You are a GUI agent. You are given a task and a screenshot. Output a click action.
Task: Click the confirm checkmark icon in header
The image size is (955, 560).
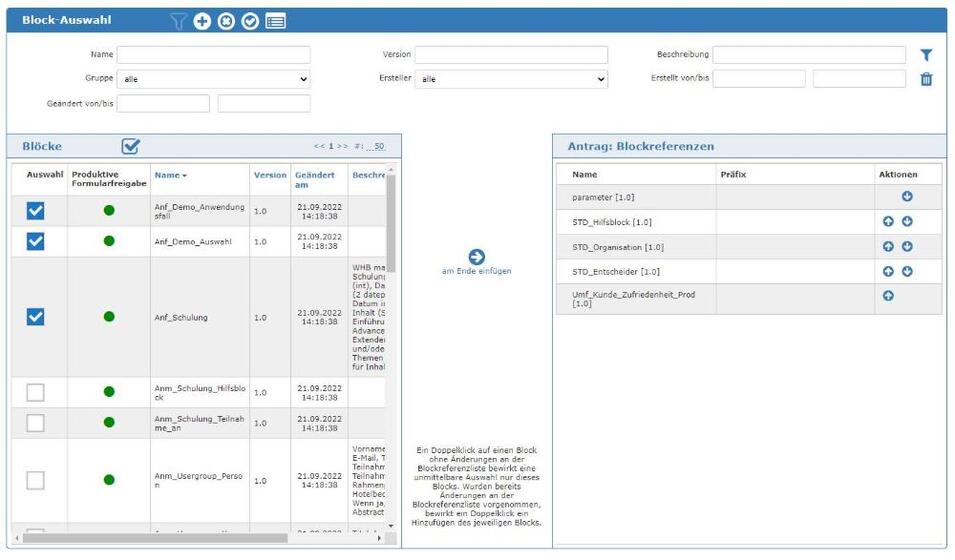(250, 21)
